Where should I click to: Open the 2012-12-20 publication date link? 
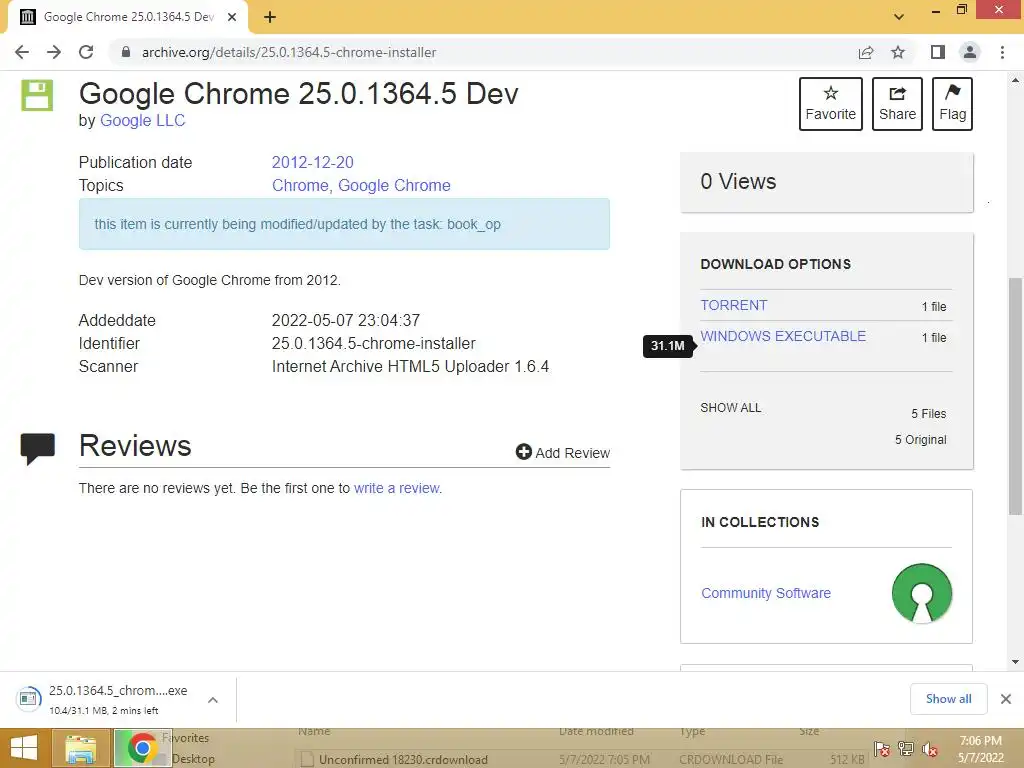[x=312, y=162]
